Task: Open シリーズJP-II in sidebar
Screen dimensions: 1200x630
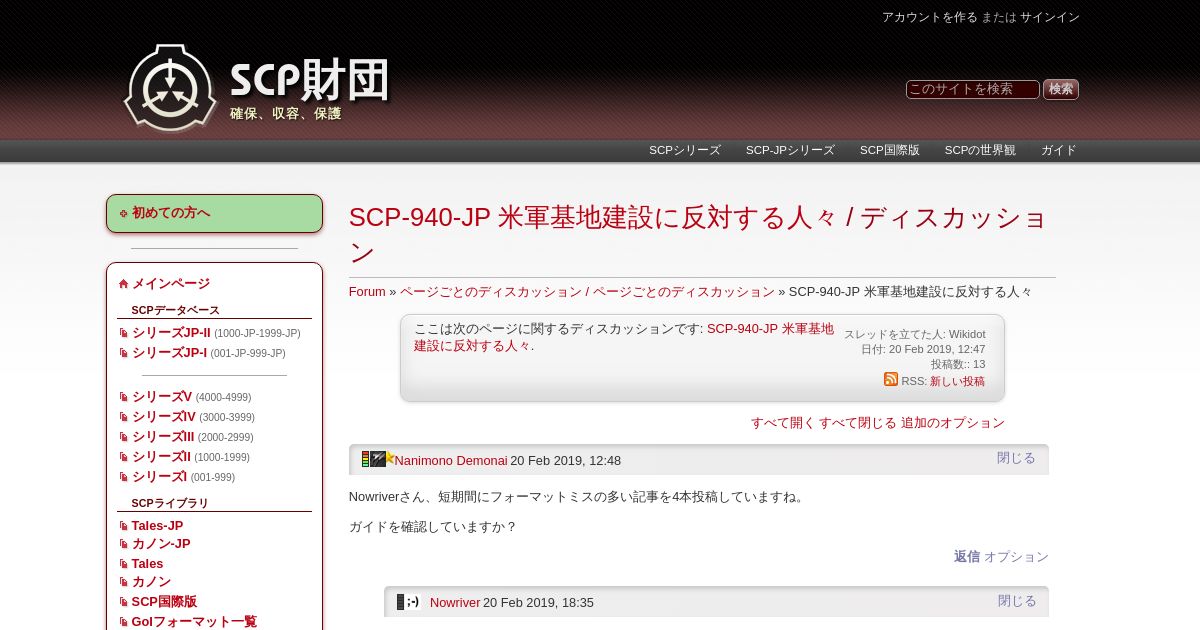Action: (171, 333)
